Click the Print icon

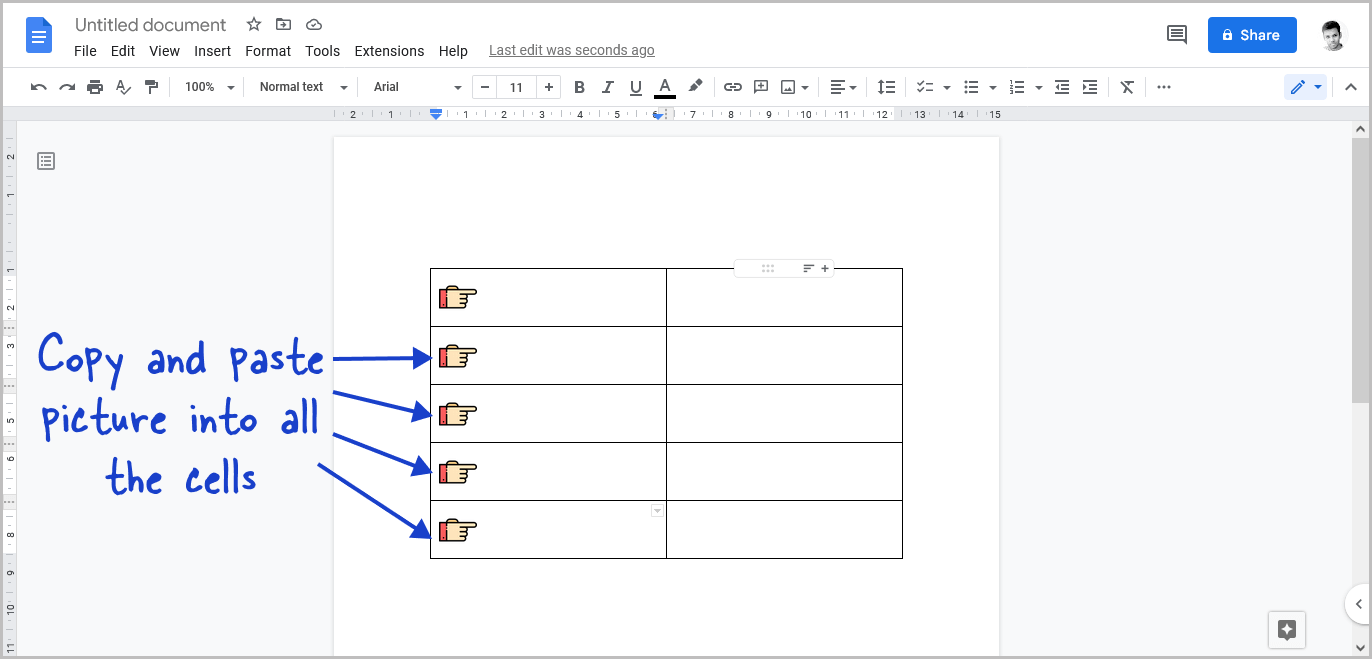point(95,87)
